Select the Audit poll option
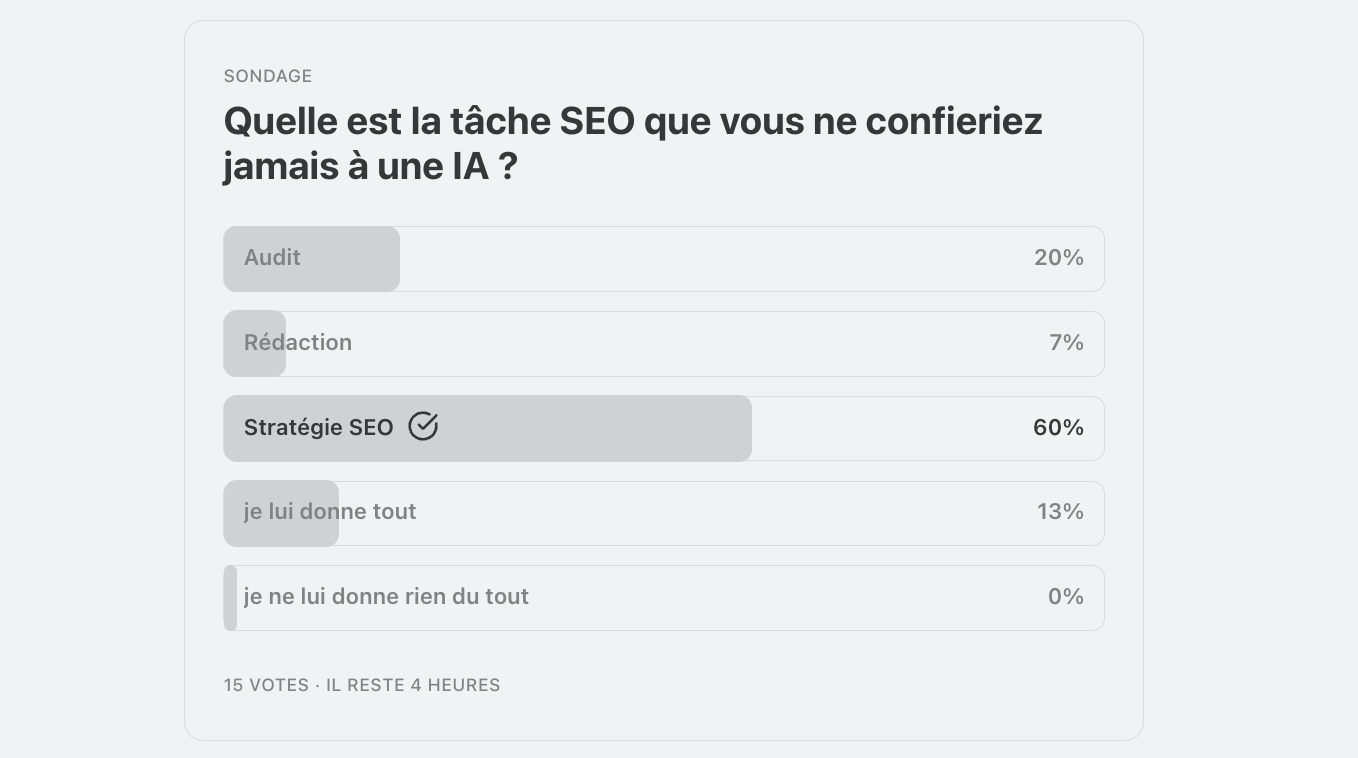 pos(664,259)
